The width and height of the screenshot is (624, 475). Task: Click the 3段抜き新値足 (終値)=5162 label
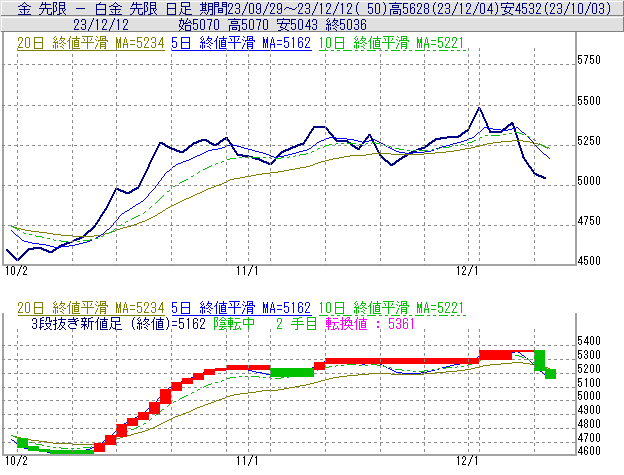[118, 324]
